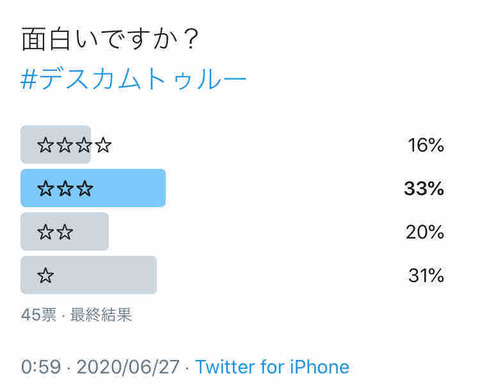The width and height of the screenshot is (480, 392).
Task: Click the 2020/06/27 tweet date
Action: 128,367
